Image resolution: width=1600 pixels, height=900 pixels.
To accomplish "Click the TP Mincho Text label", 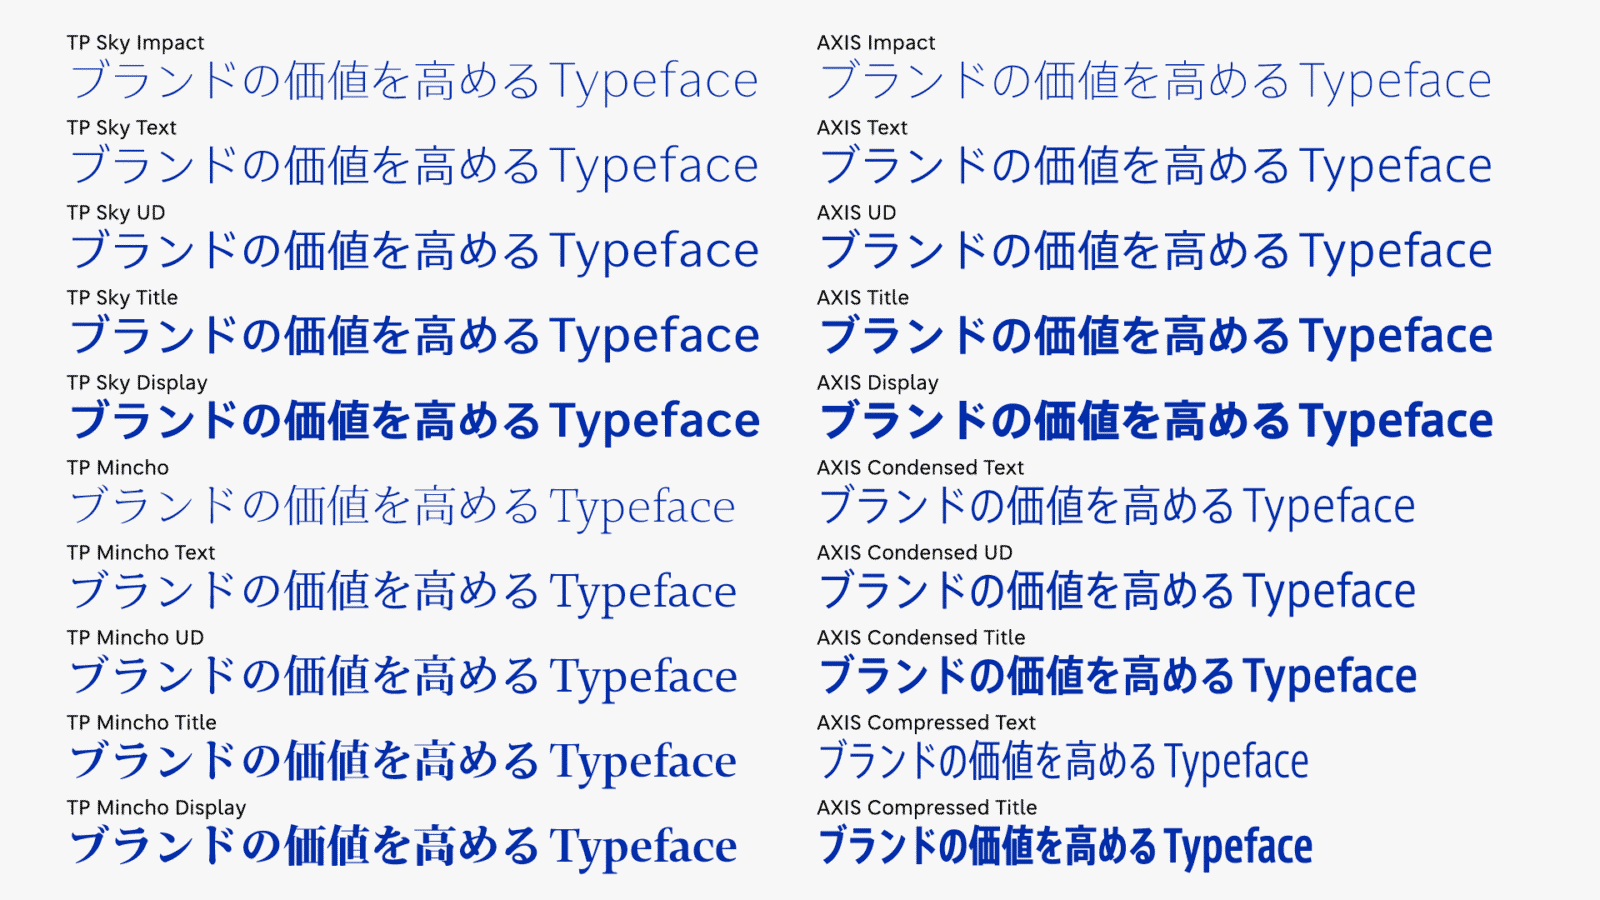I will (141, 553).
